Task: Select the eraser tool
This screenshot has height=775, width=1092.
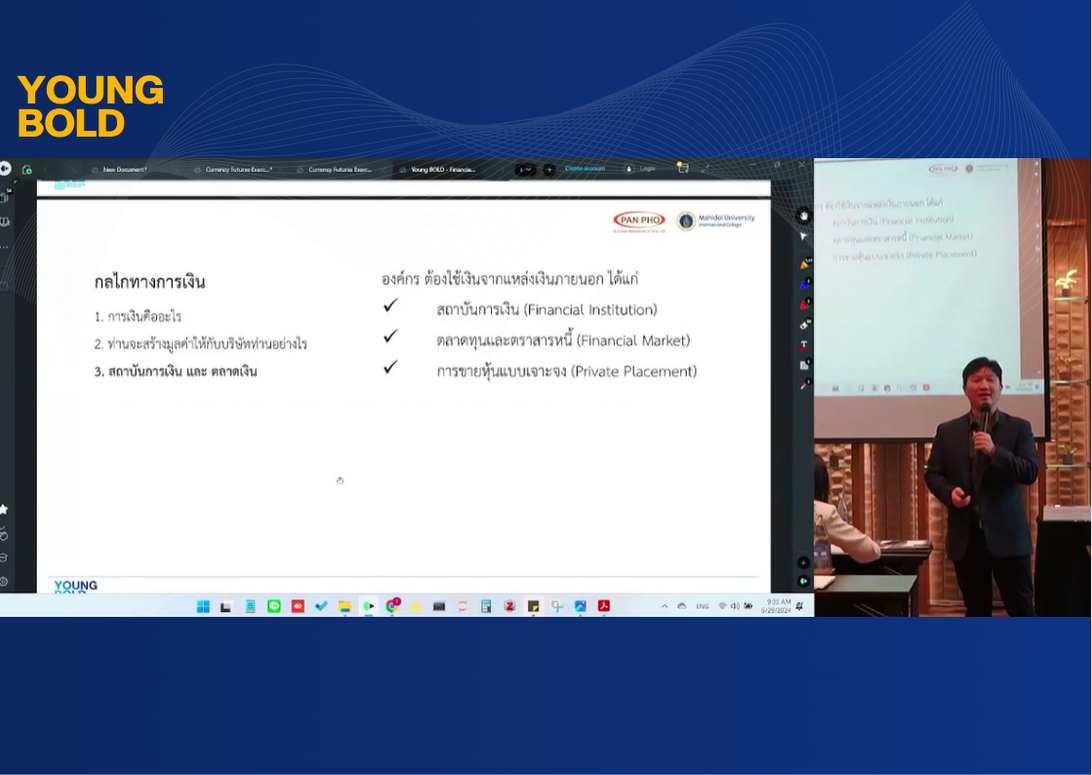Action: pyautogui.click(x=804, y=324)
